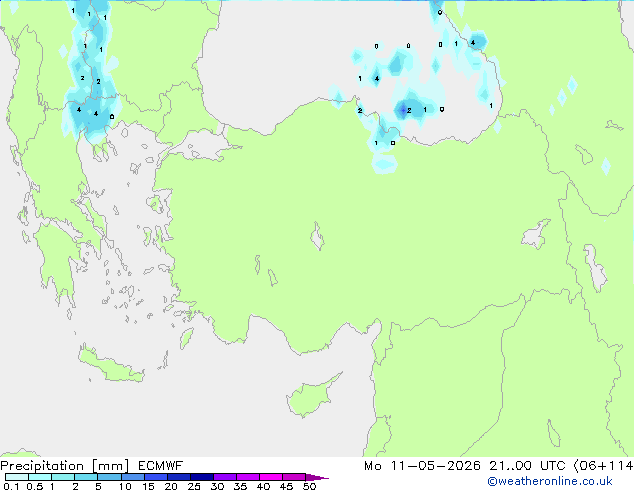Click the legend label '10'

pyautogui.click(x=125, y=486)
